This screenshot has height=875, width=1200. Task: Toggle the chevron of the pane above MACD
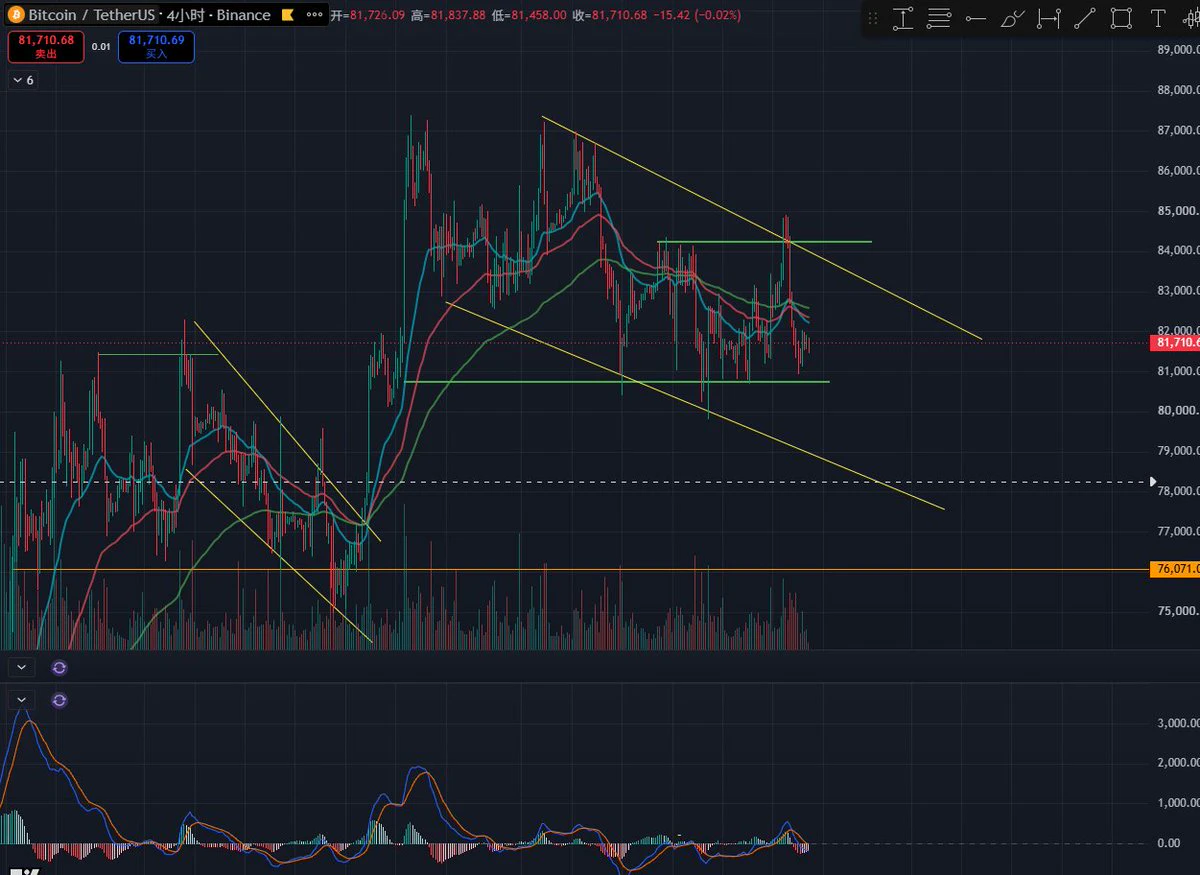[22, 667]
